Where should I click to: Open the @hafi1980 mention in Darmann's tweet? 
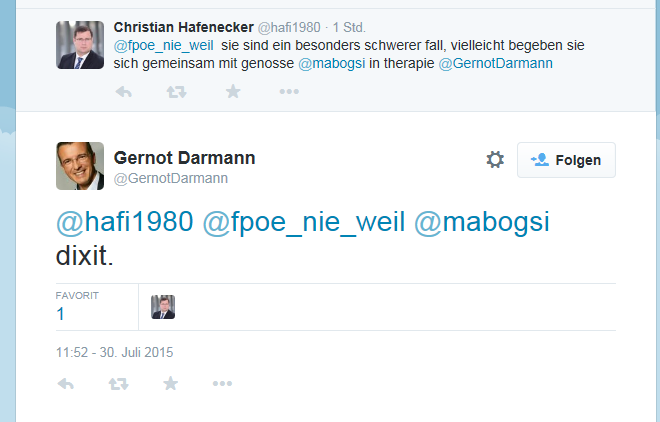click(x=124, y=223)
